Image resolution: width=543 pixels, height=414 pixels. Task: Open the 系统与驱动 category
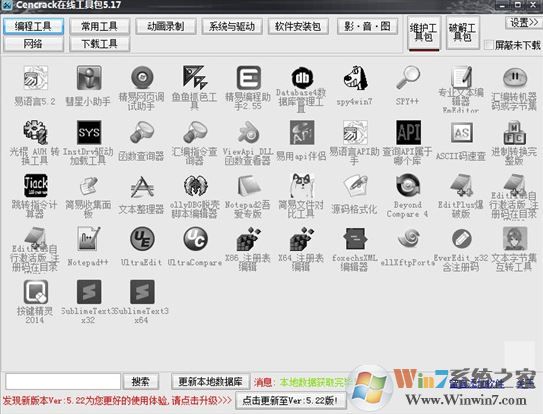232,26
